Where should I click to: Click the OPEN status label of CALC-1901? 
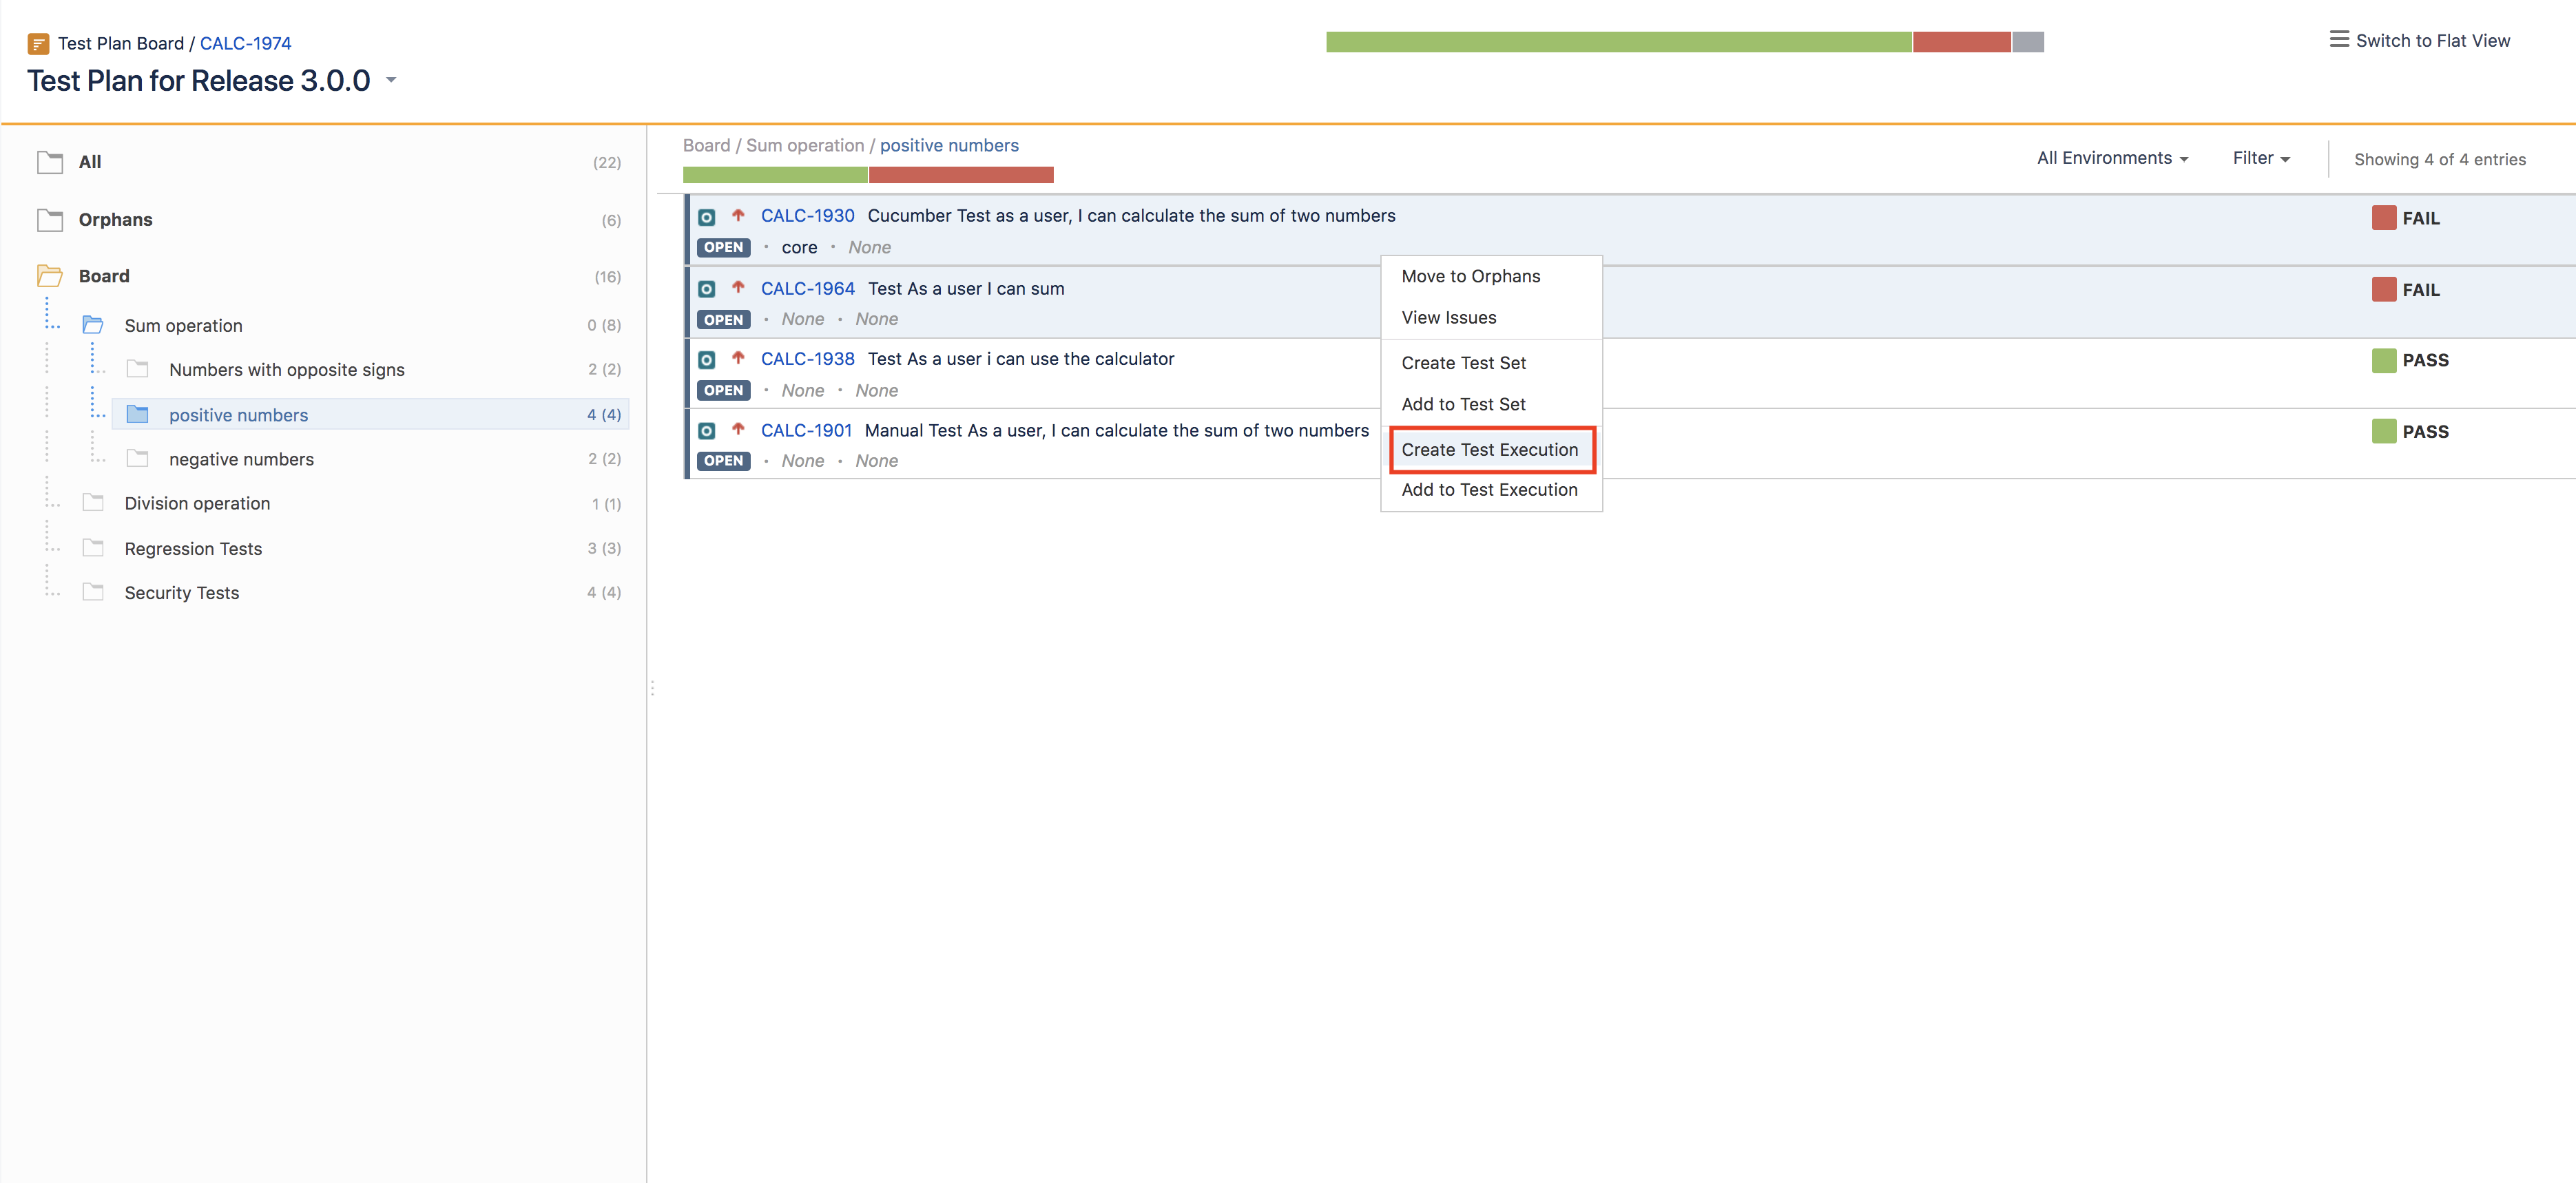(723, 461)
